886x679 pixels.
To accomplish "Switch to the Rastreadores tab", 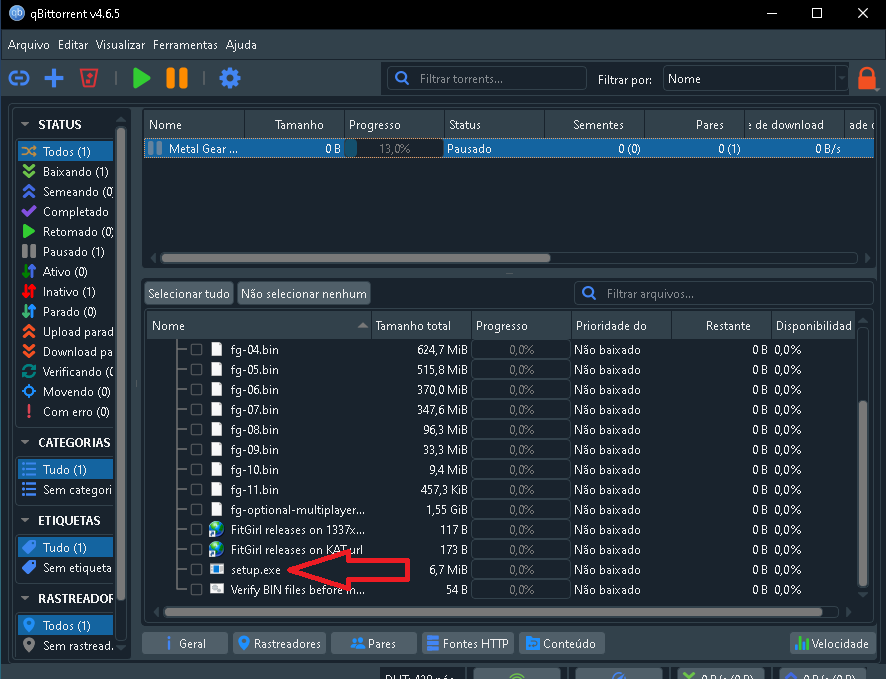I will pos(278,643).
